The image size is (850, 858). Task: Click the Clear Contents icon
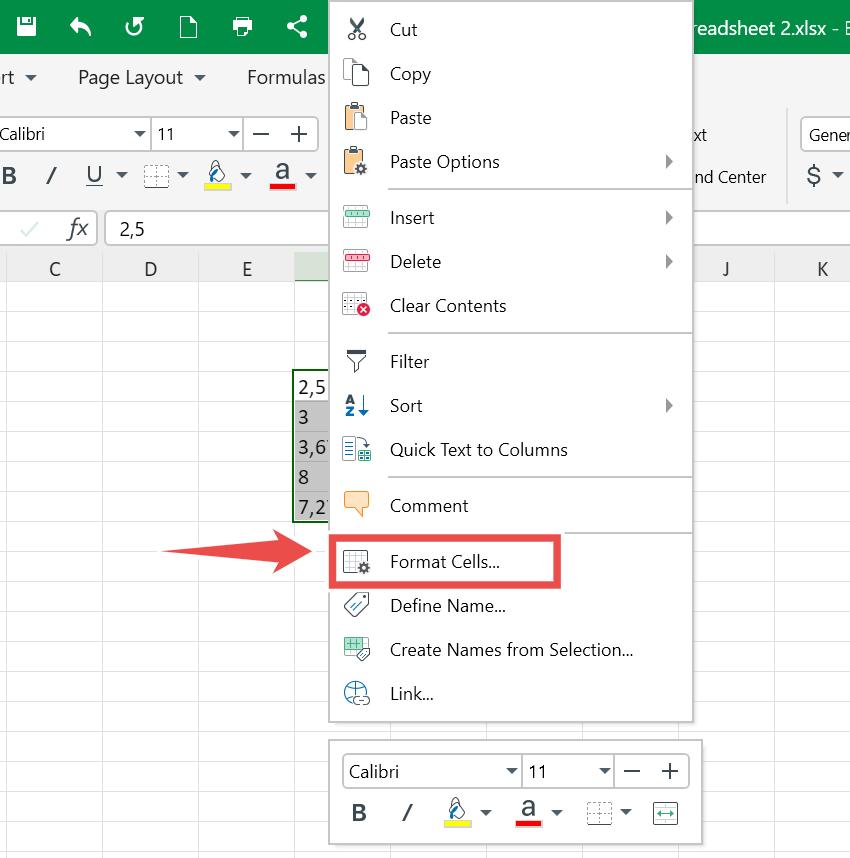pyautogui.click(x=356, y=305)
